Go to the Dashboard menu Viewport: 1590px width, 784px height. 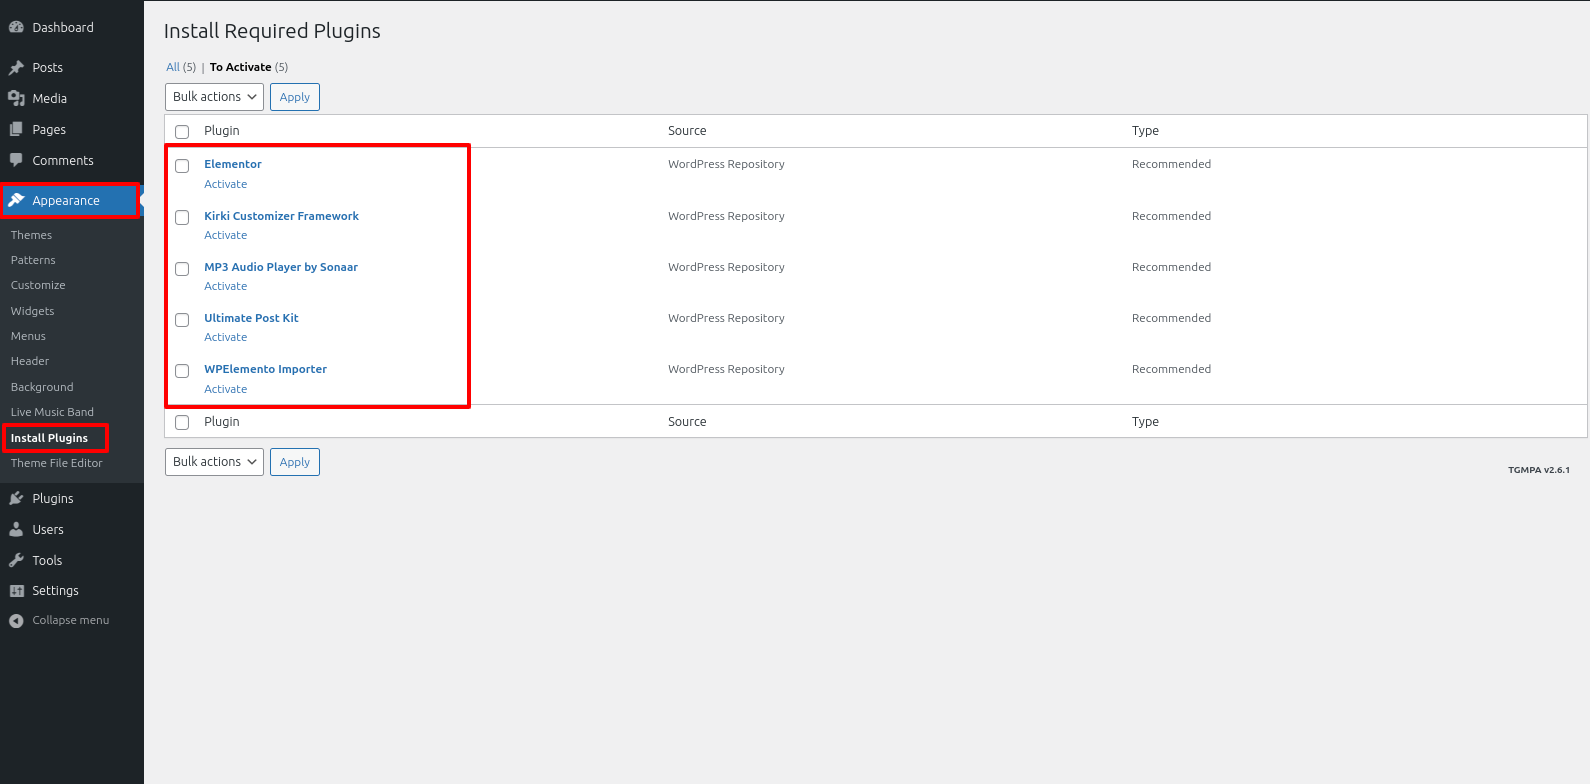[63, 27]
